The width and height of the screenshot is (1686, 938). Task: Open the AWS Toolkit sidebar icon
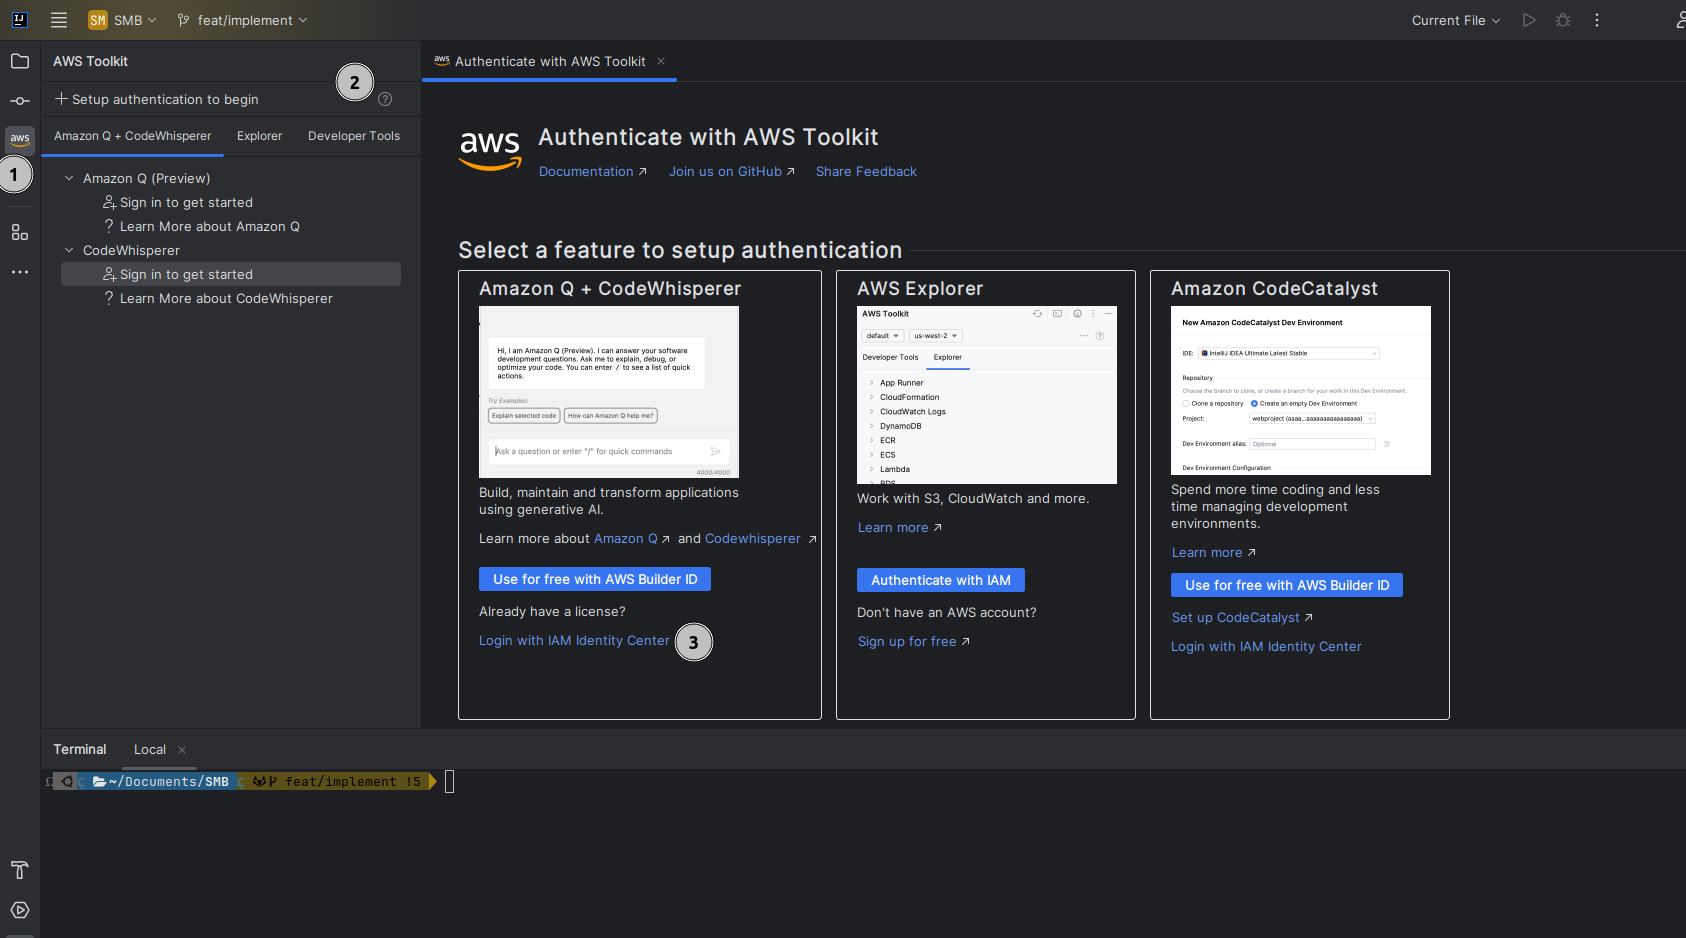tap(19, 140)
